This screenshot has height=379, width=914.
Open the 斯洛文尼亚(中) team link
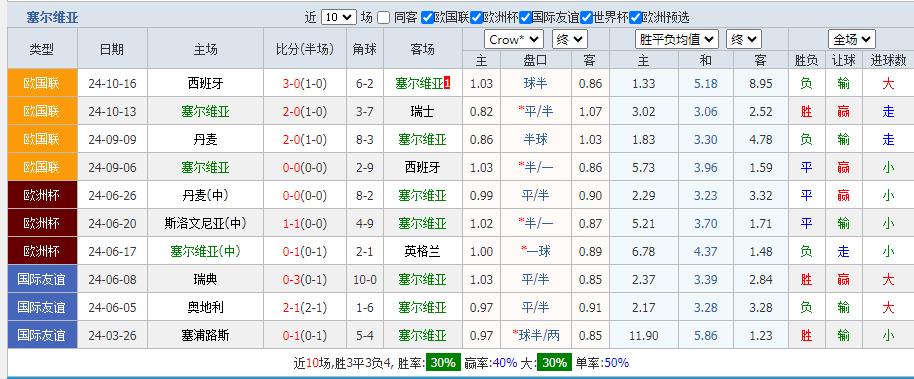click(205, 223)
